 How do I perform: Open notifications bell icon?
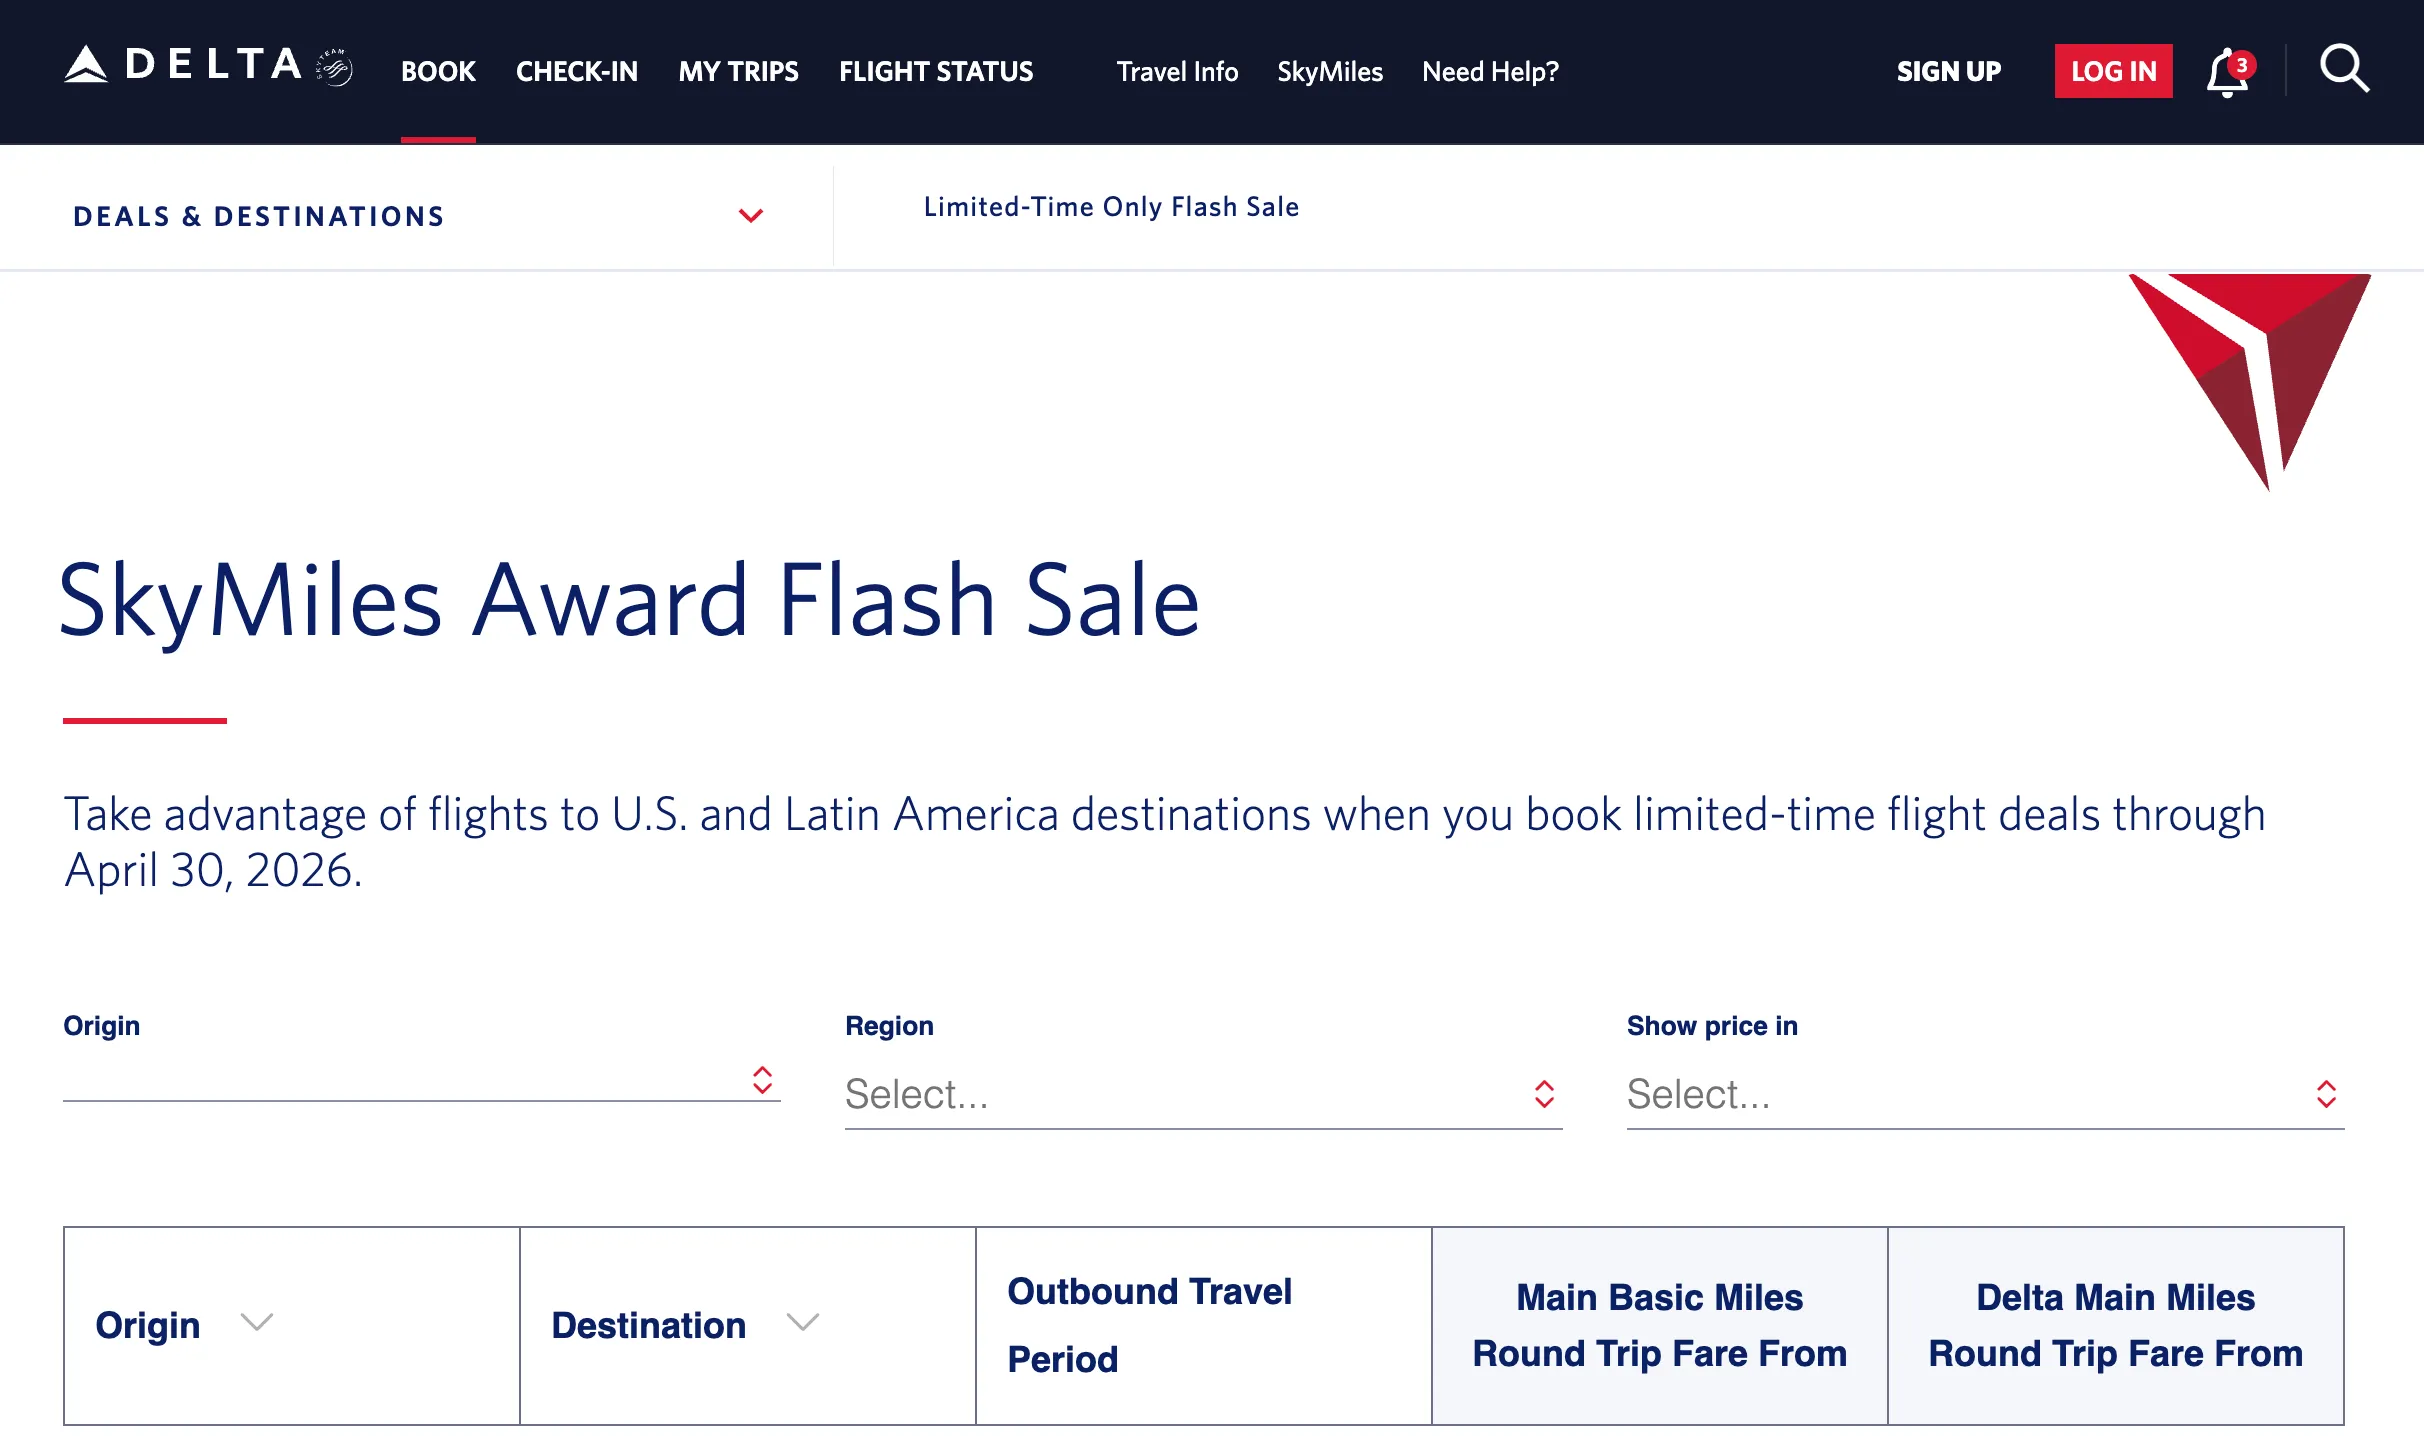point(2228,72)
